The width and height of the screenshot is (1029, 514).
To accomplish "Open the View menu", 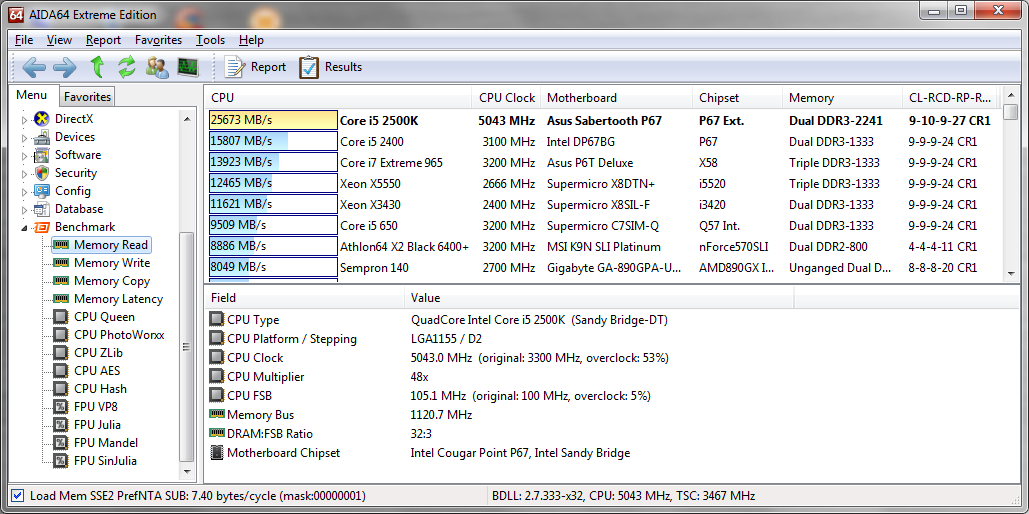I will pyautogui.click(x=60, y=40).
